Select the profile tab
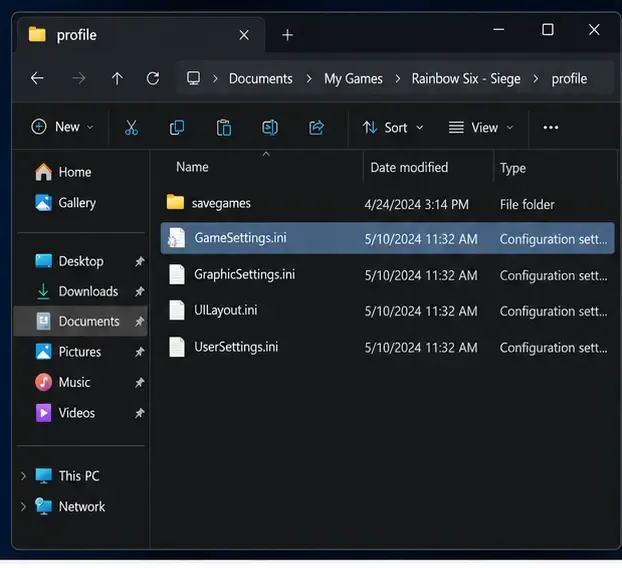Image resolution: width=622 pixels, height=568 pixels. point(141,35)
